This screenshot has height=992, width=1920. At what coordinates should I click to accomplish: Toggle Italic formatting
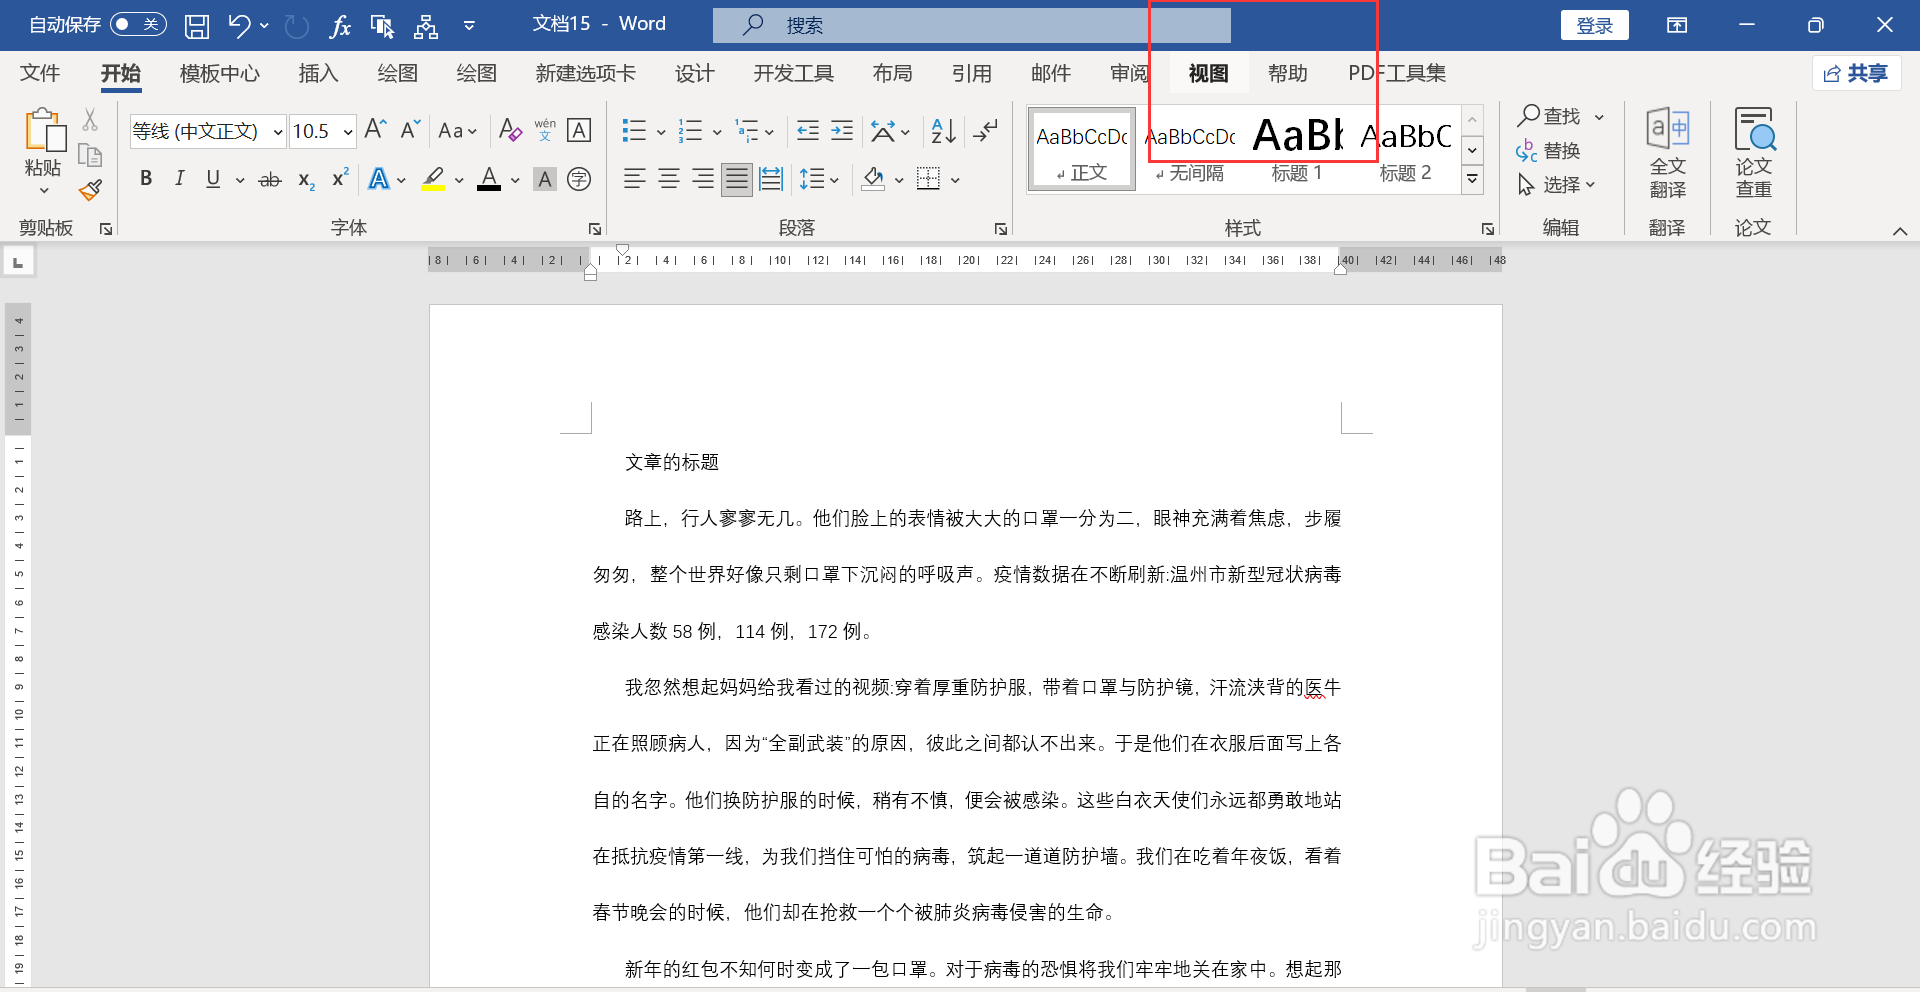179,179
